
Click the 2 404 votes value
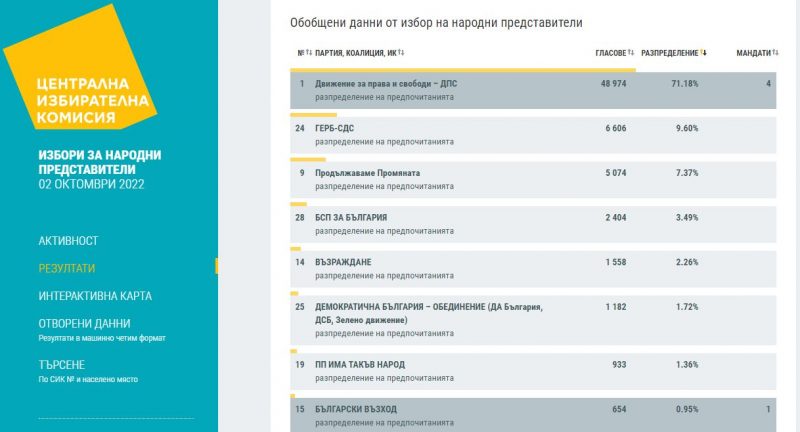pos(616,217)
